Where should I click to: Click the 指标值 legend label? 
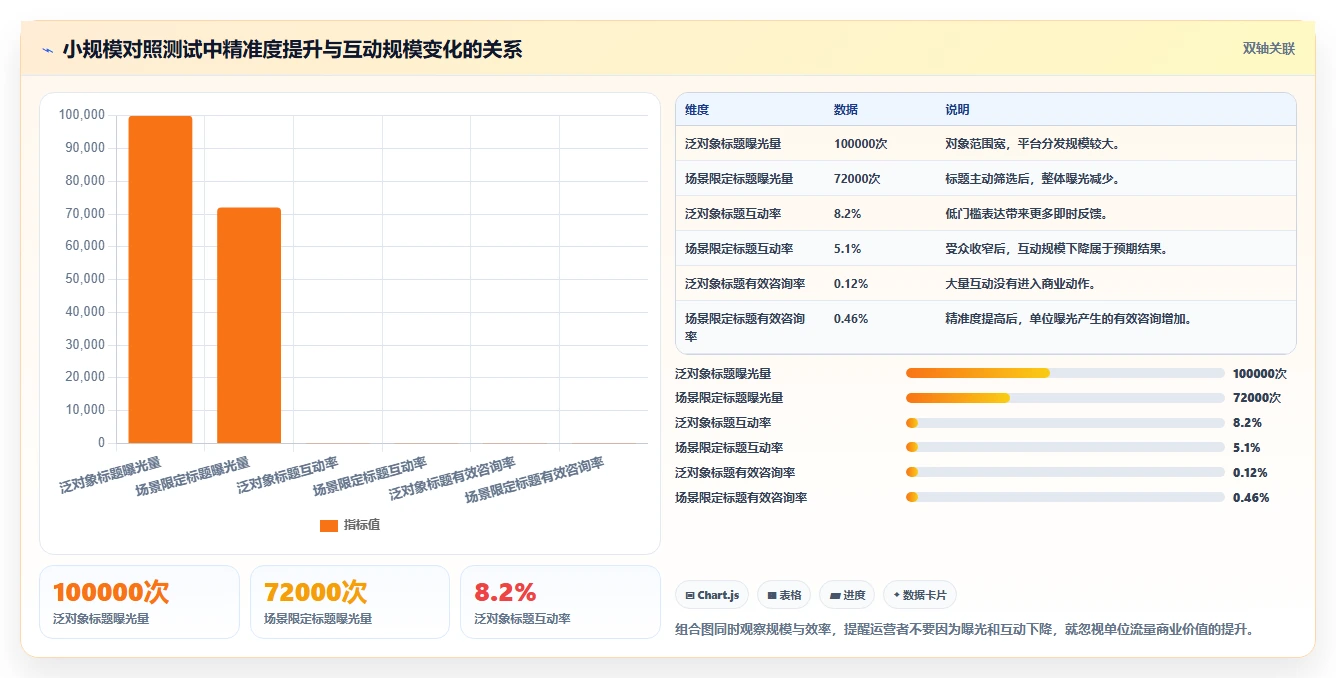coord(362,525)
